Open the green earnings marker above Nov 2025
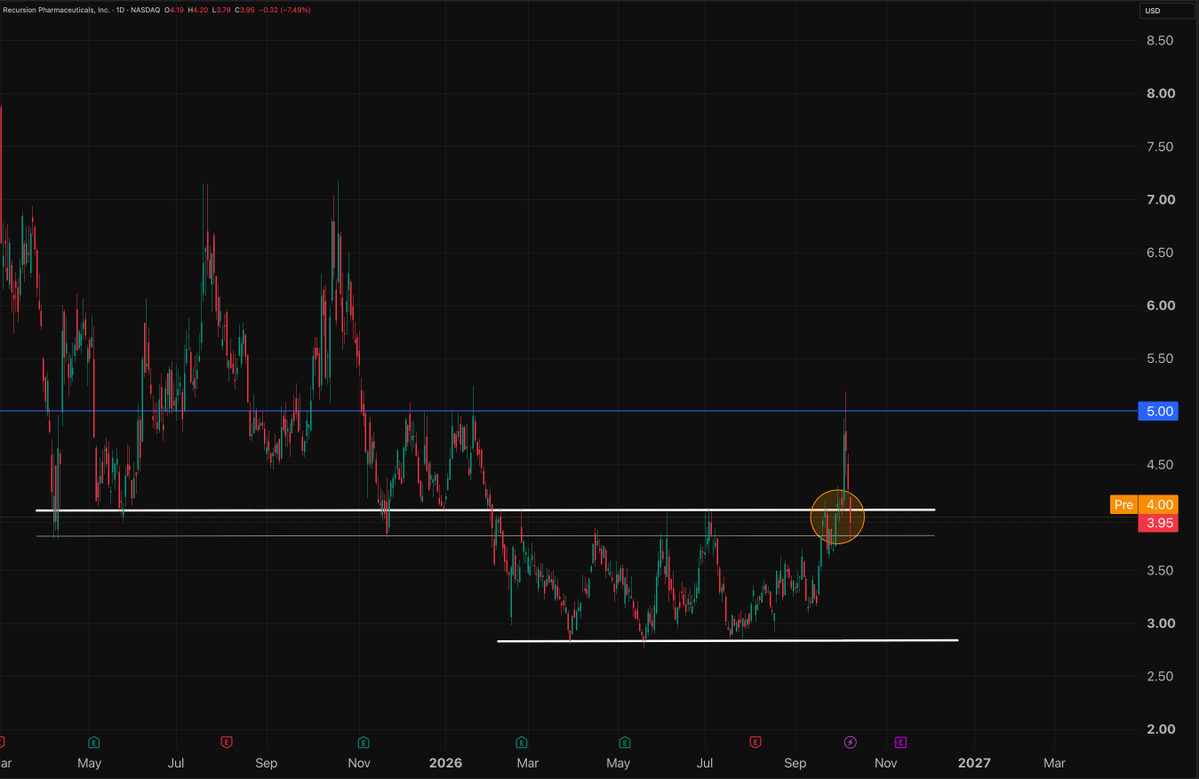This screenshot has height=779, width=1199. tap(363, 742)
